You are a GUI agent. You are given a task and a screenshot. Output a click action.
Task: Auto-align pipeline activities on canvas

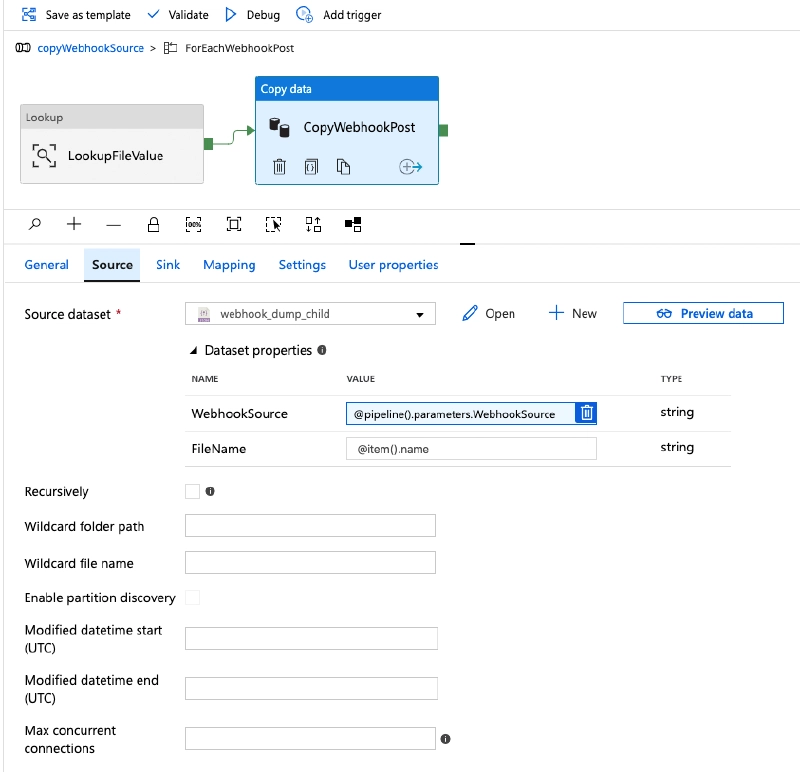(x=313, y=224)
